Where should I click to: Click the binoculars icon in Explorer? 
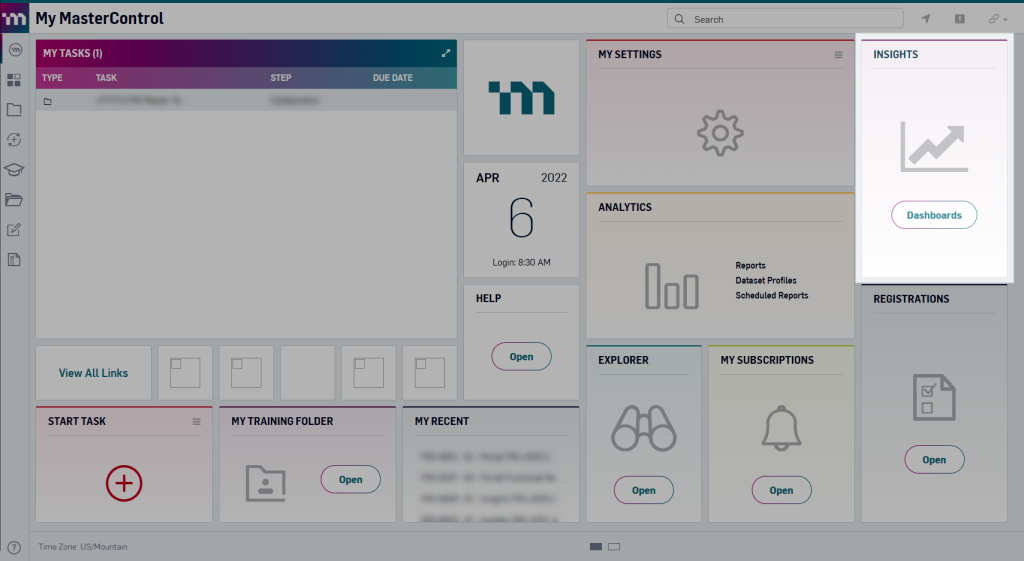click(643, 428)
